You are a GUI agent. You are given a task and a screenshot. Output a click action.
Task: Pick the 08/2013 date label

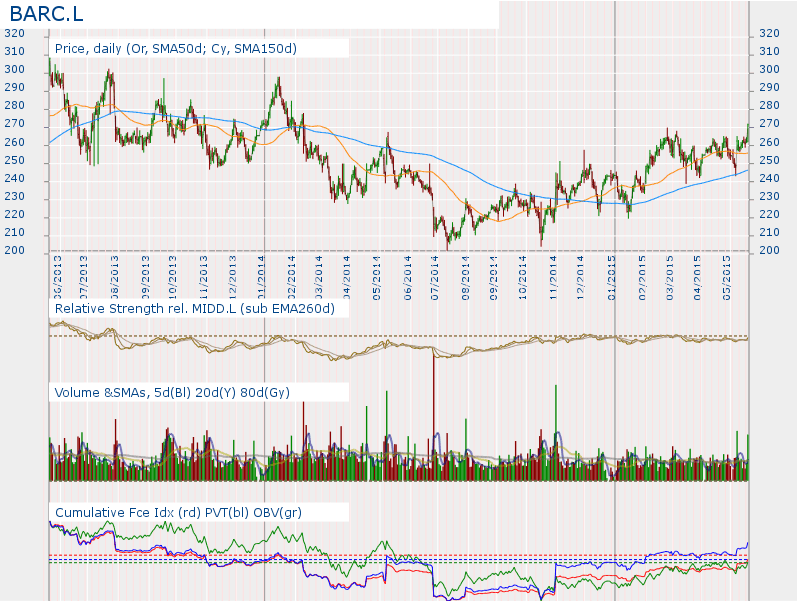(x=115, y=276)
